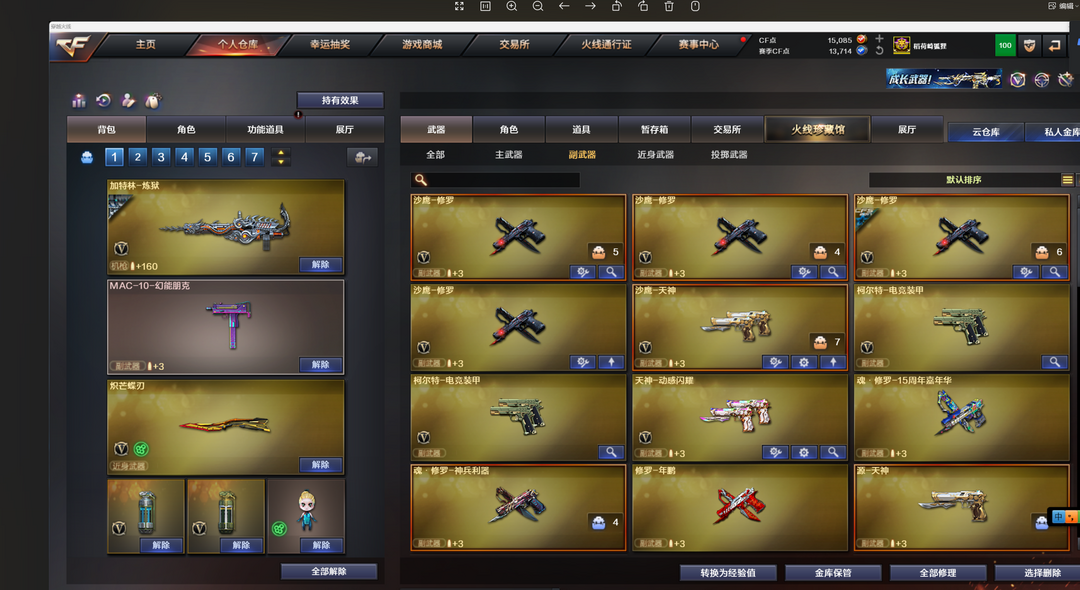
Task: Click magnifier on 沙鹰-修罗 card with badge 5
Action: [x=611, y=273]
